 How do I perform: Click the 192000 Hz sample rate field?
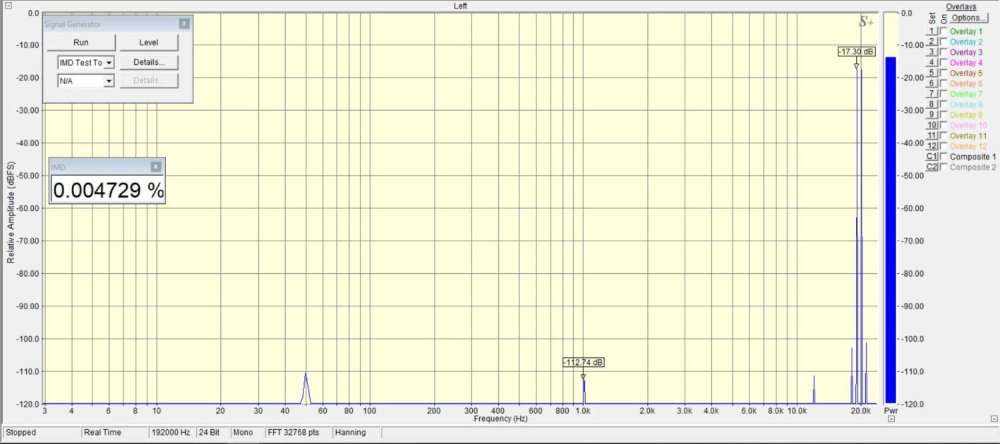point(164,433)
